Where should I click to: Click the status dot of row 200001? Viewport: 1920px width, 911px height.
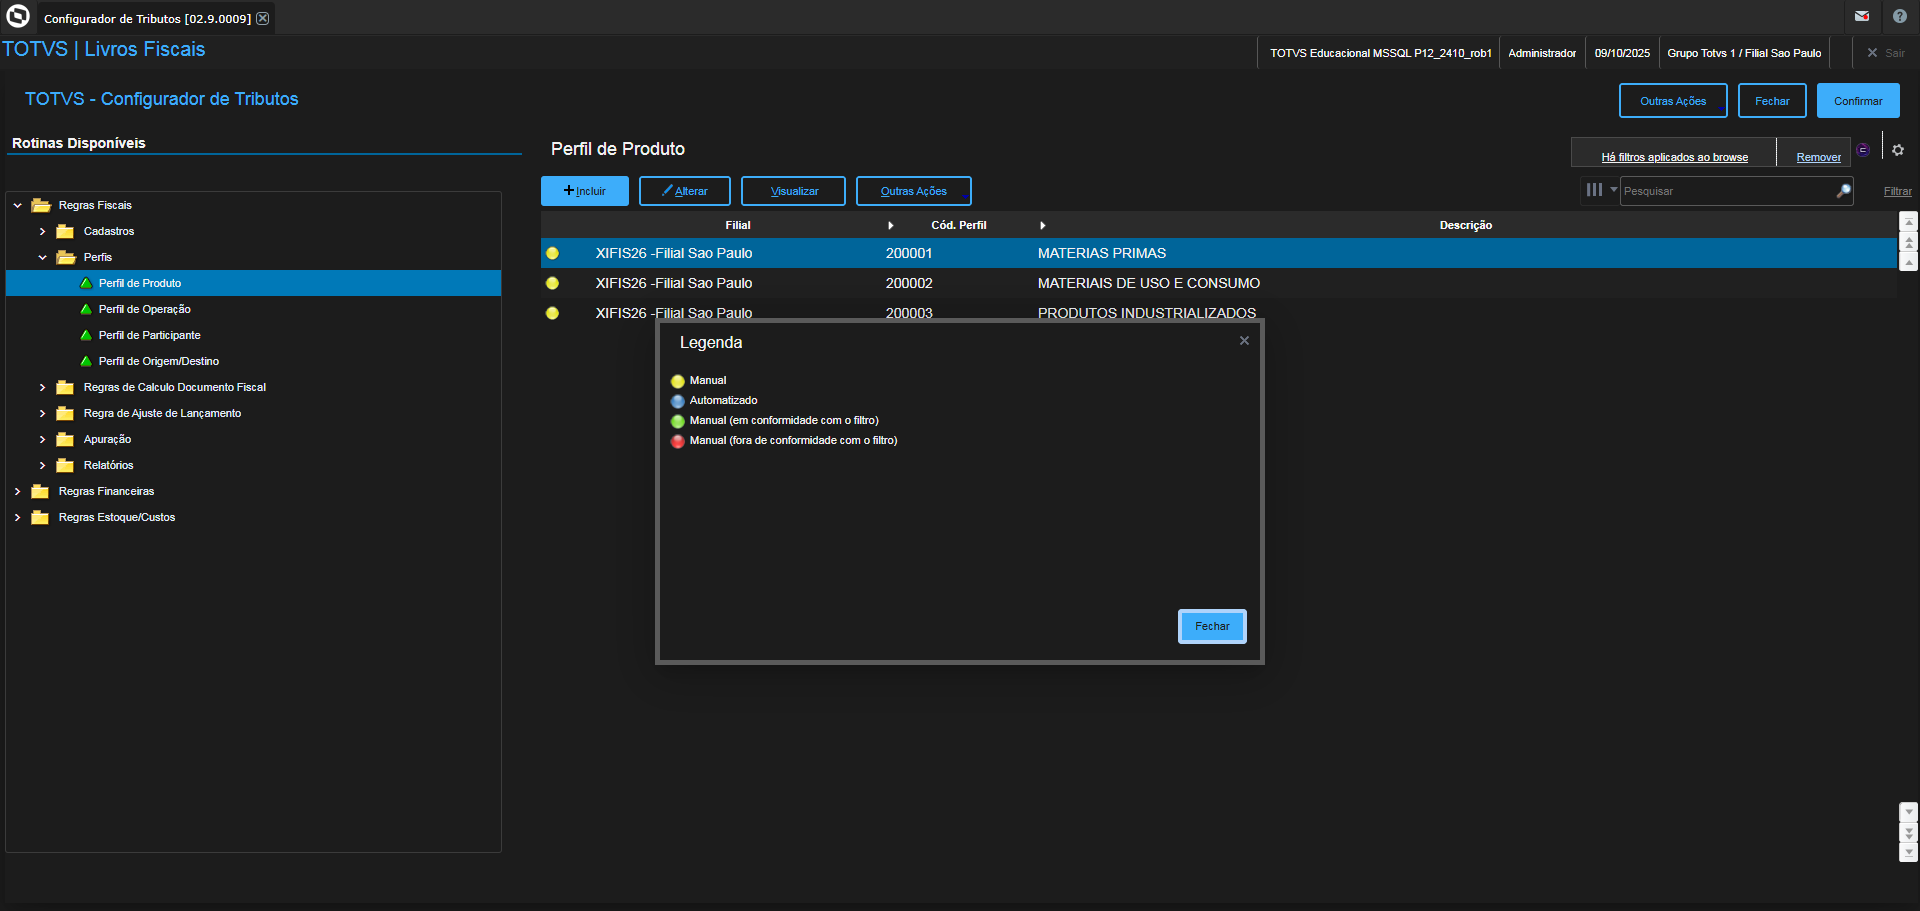point(552,253)
